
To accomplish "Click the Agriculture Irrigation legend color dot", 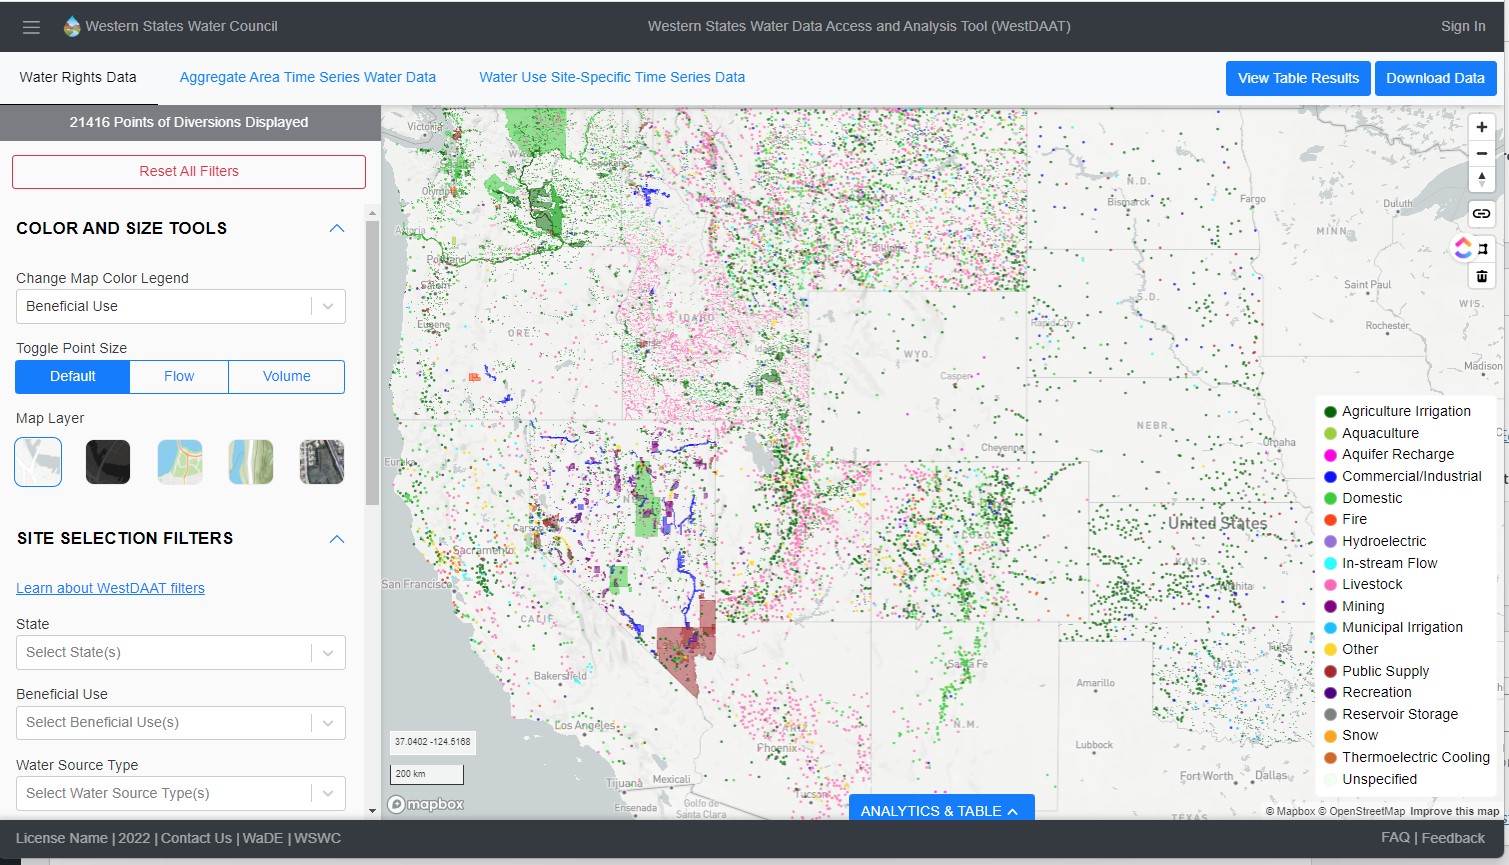I will [1330, 412].
